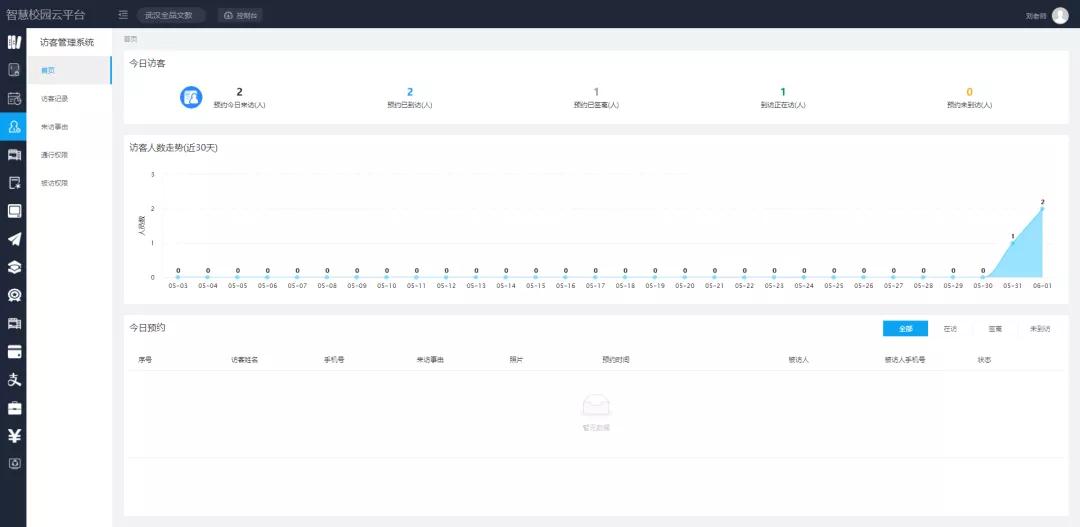The height and width of the screenshot is (527, 1080).
Task: Open the briefcase icon in sidebar
Action: click(x=13, y=408)
